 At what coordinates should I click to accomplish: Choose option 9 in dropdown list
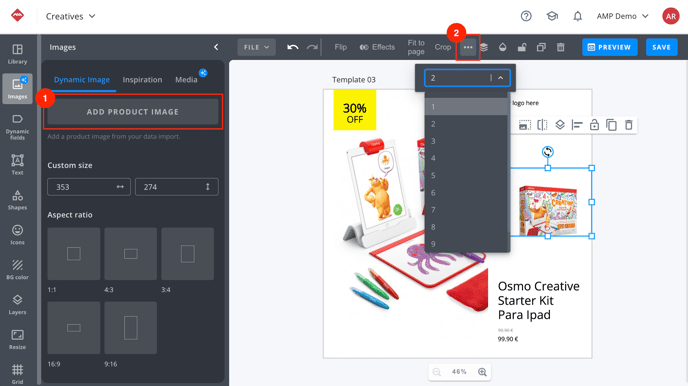click(x=466, y=244)
